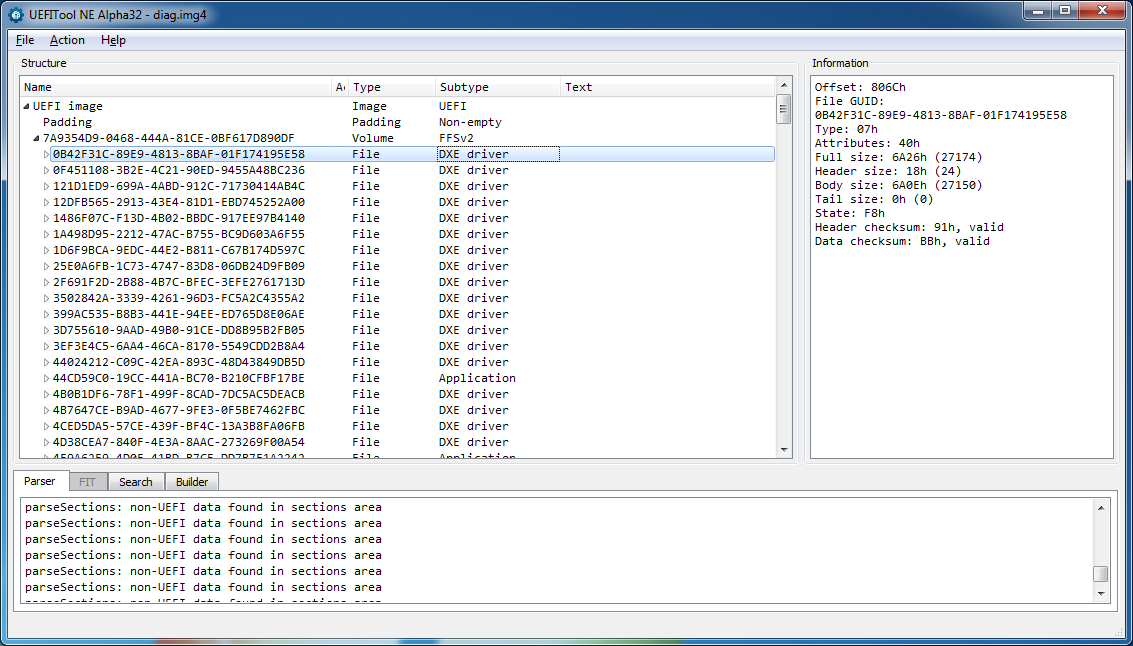Expand file 3EF3E4C5-6AA4-46CA-8170-5549CDD2B8A4
This screenshot has height=646, width=1133.
point(46,345)
